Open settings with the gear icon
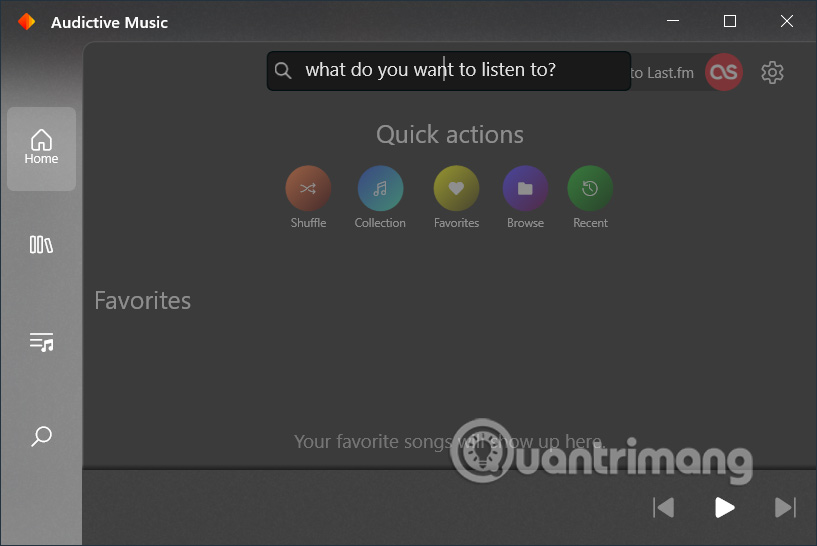The image size is (817, 546). 772,72
